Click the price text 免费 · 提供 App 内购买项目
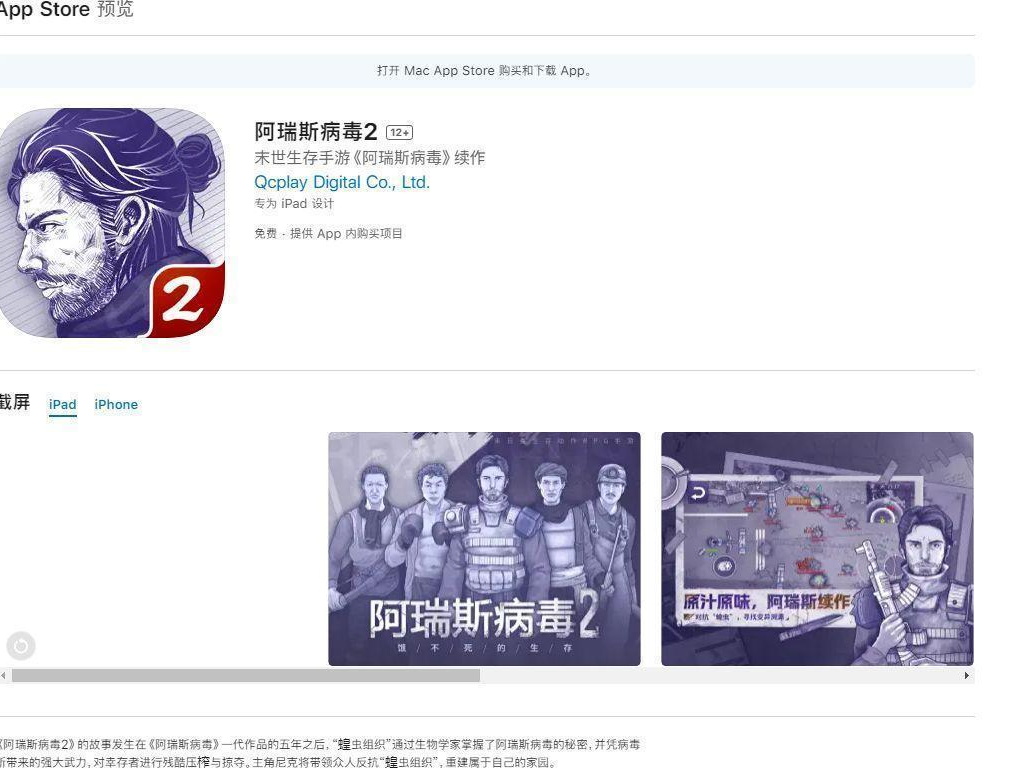The width and height of the screenshot is (1017, 776). coord(328,234)
